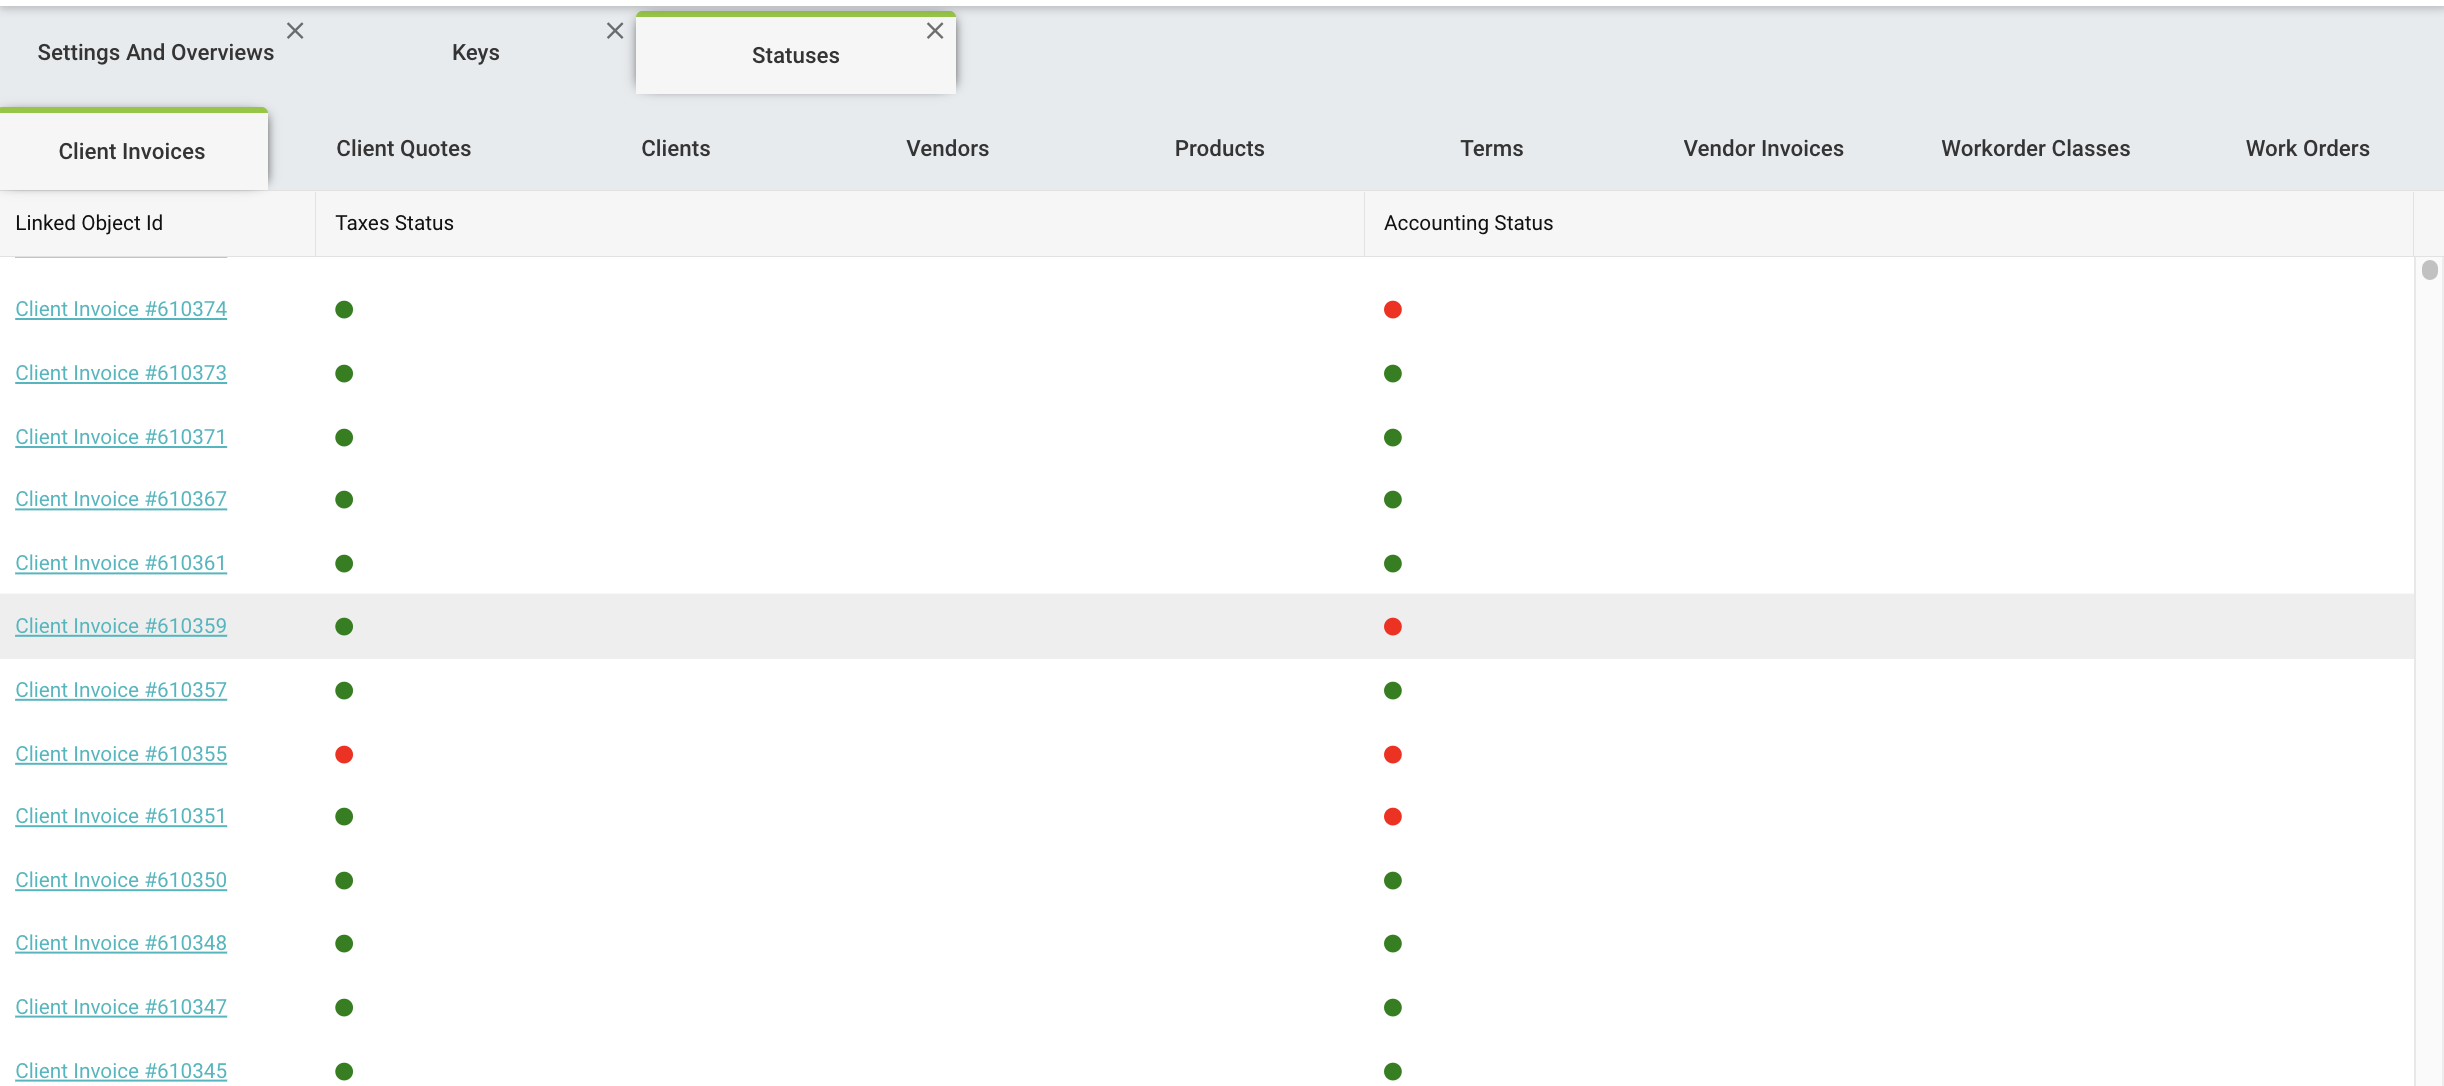
Task: Sort by Taxes Status column header
Action: point(394,224)
